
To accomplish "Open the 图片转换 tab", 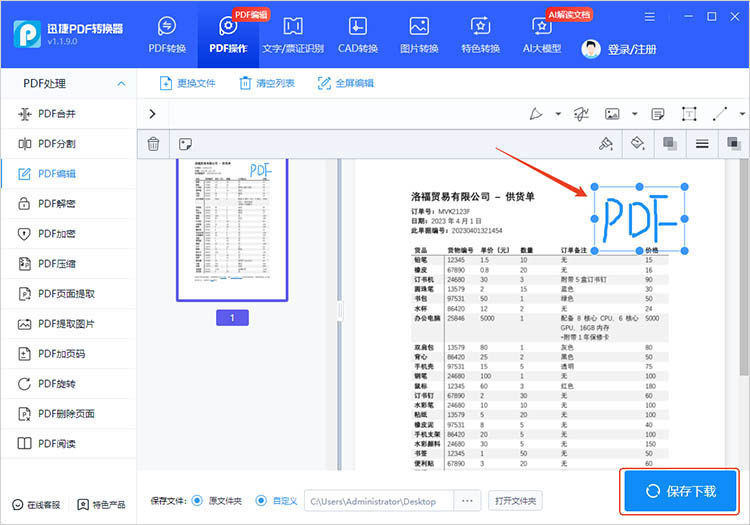I will 419,35.
